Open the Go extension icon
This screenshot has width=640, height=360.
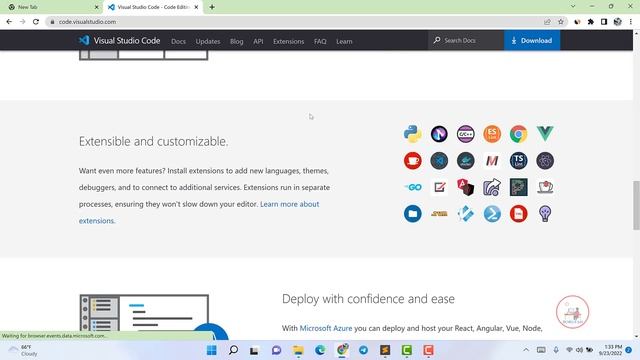pos(412,187)
